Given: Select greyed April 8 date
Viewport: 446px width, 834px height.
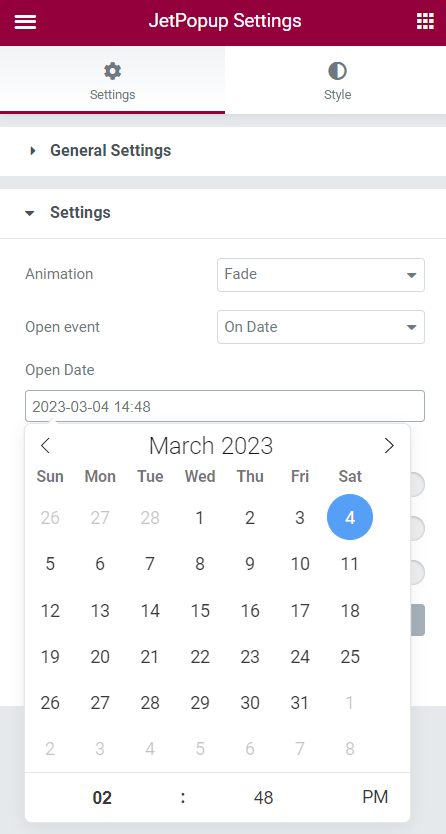Looking at the screenshot, I should click(350, 749).
